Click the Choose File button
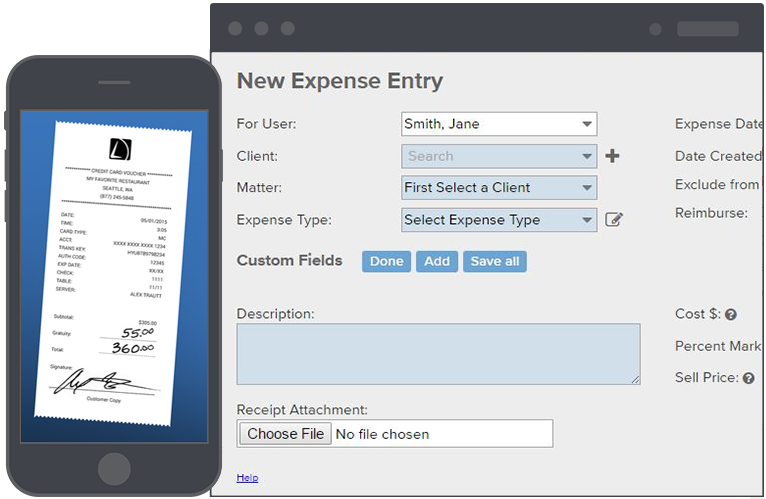This screenshot has width=766, height=499. pos(285,434)
